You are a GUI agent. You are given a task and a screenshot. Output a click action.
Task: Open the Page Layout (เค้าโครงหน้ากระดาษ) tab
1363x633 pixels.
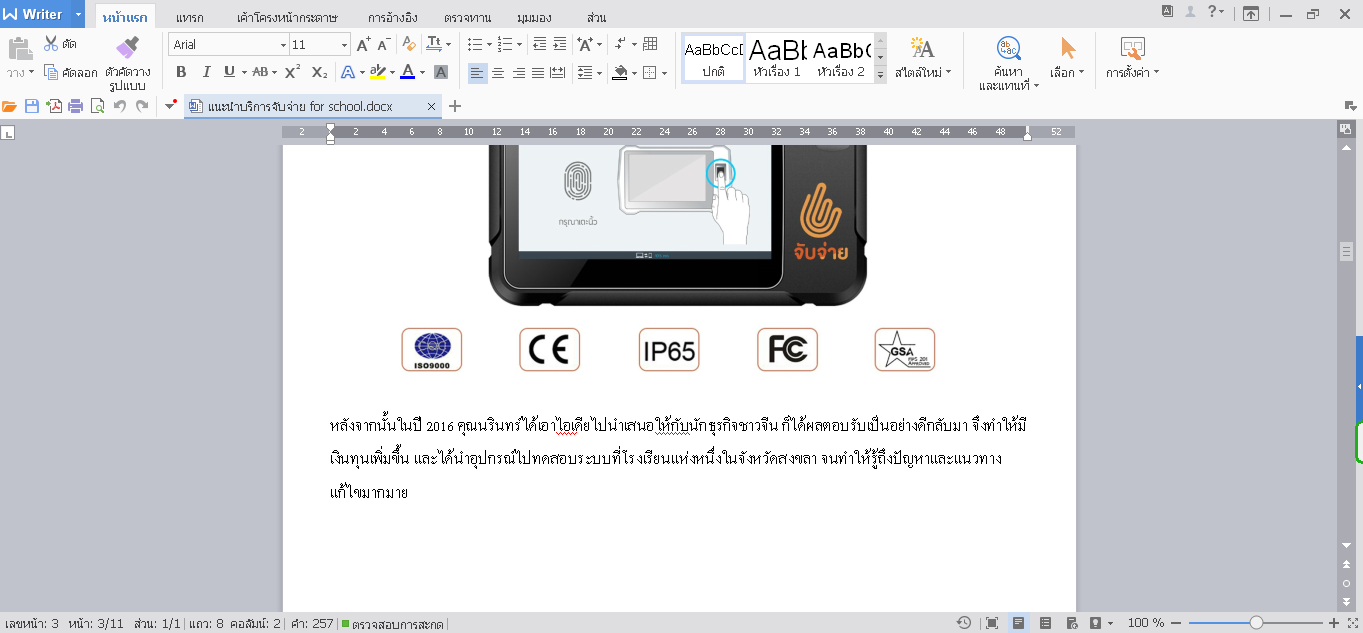(x=287, y=18)
